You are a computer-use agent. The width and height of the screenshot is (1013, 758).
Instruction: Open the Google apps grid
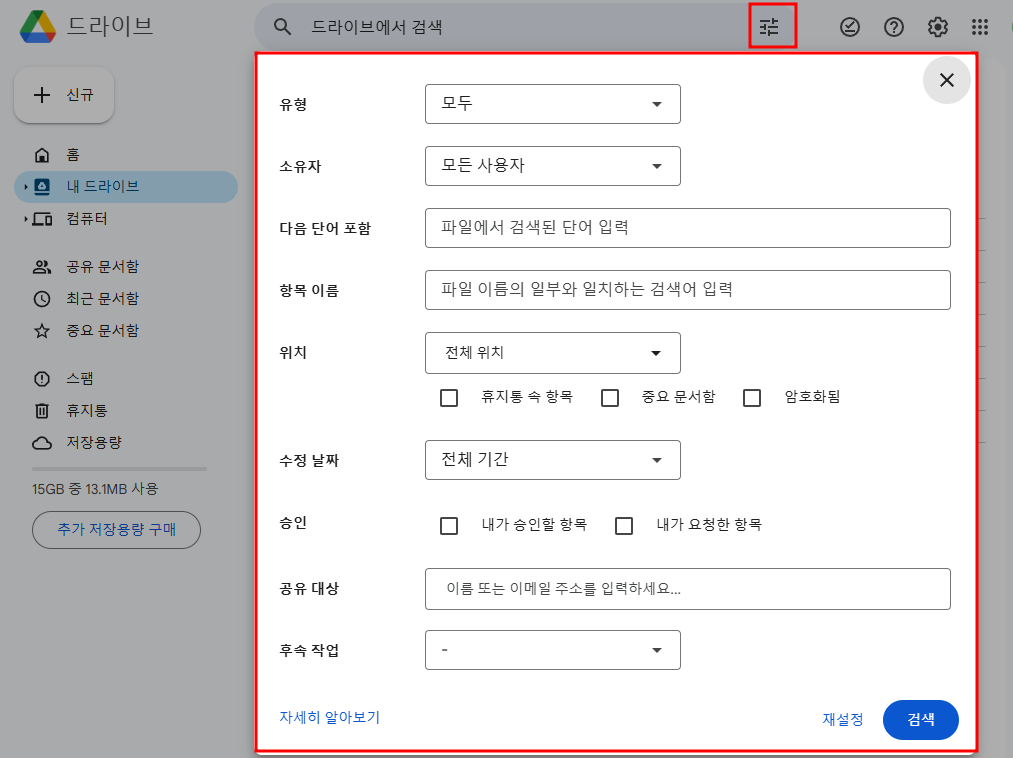pos(981,27)
